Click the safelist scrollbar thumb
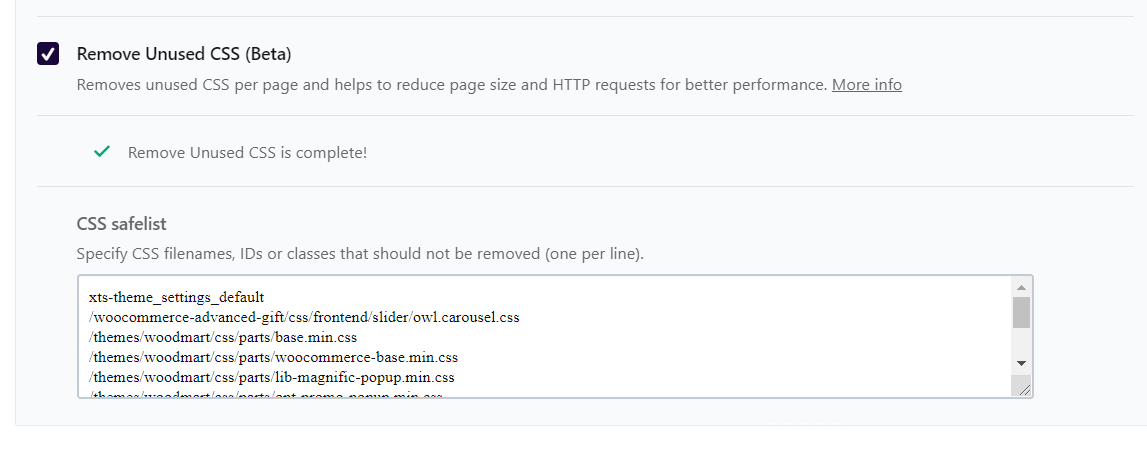 pos(1021,312)
